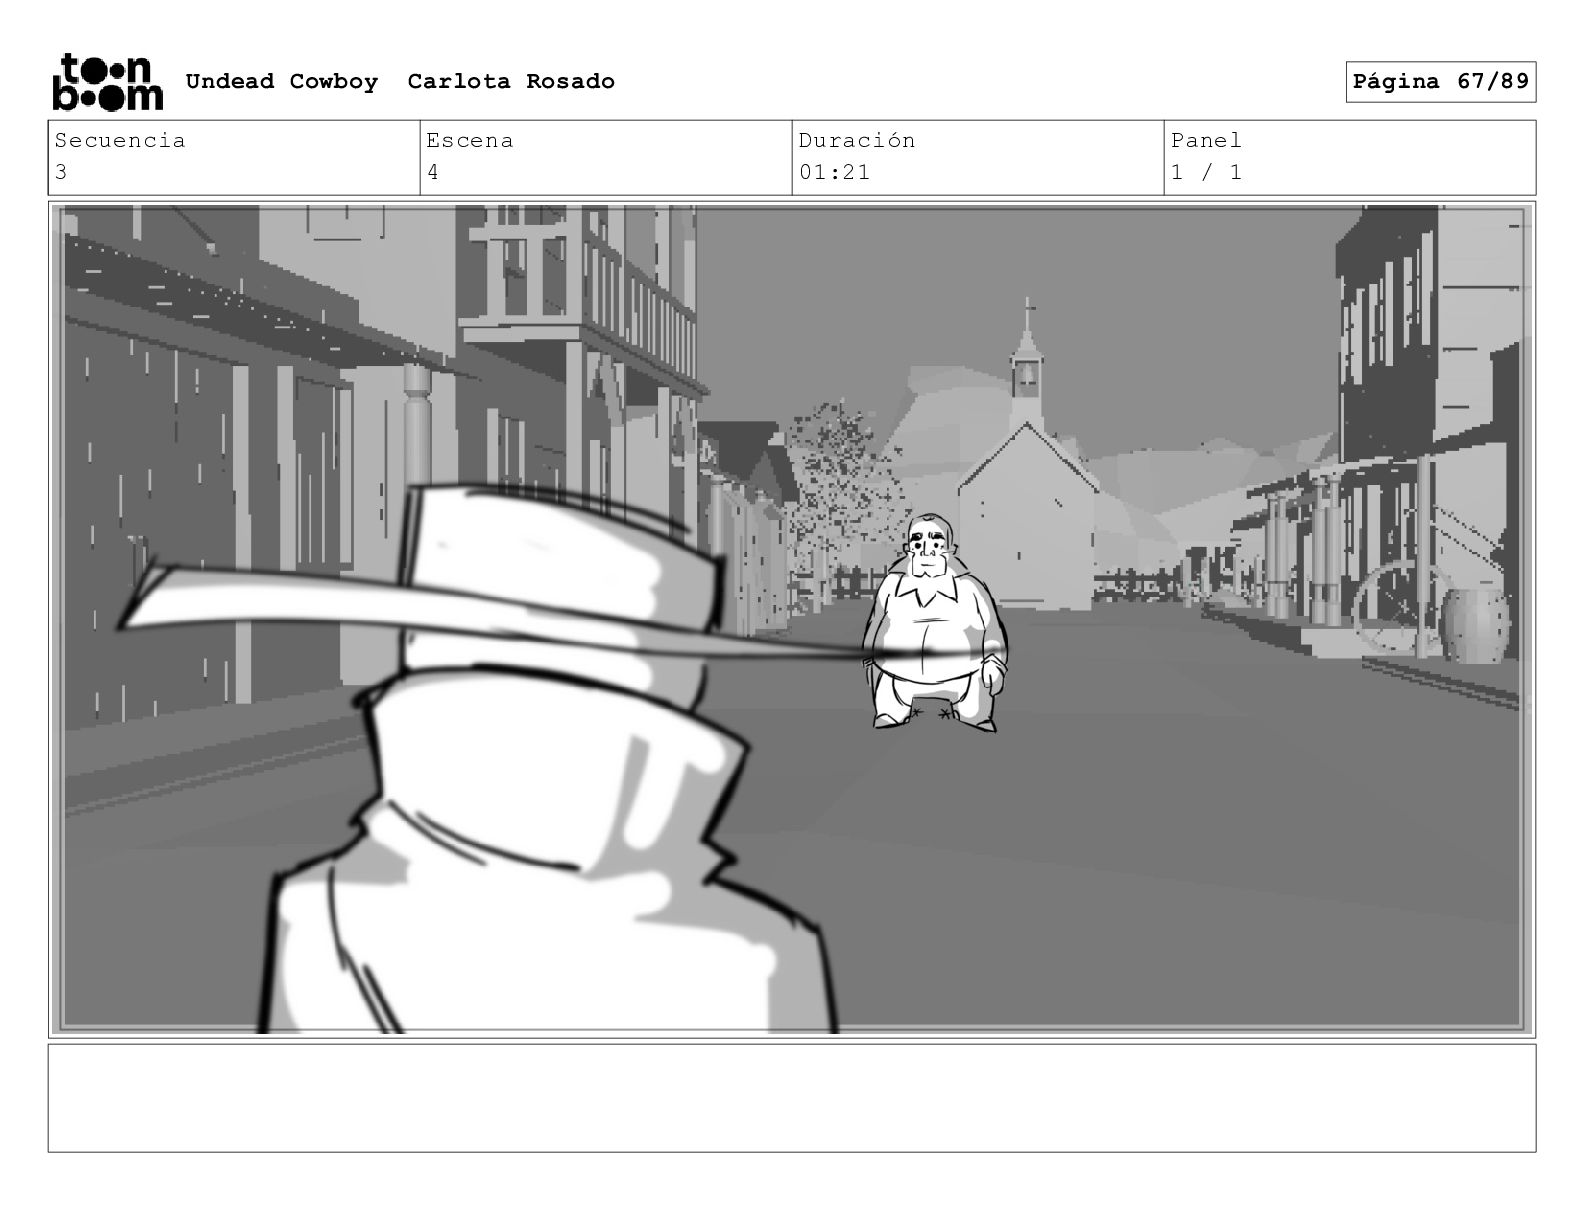This screenshot has width=1584, height=1224.
Task: Click the Panel 1 / 1 cell
Action: tap(1350, 157)
